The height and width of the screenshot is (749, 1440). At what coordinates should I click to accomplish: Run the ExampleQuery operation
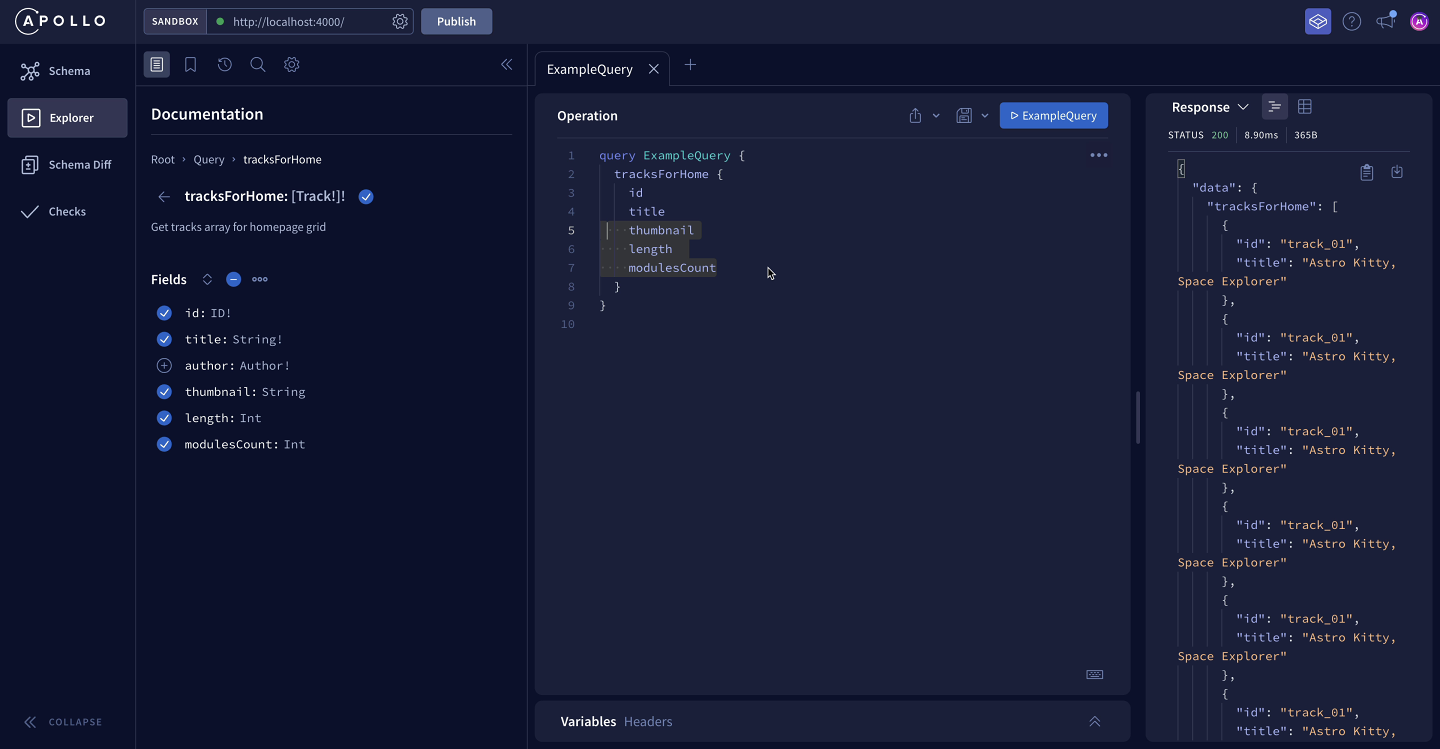tap(1054, 116)
